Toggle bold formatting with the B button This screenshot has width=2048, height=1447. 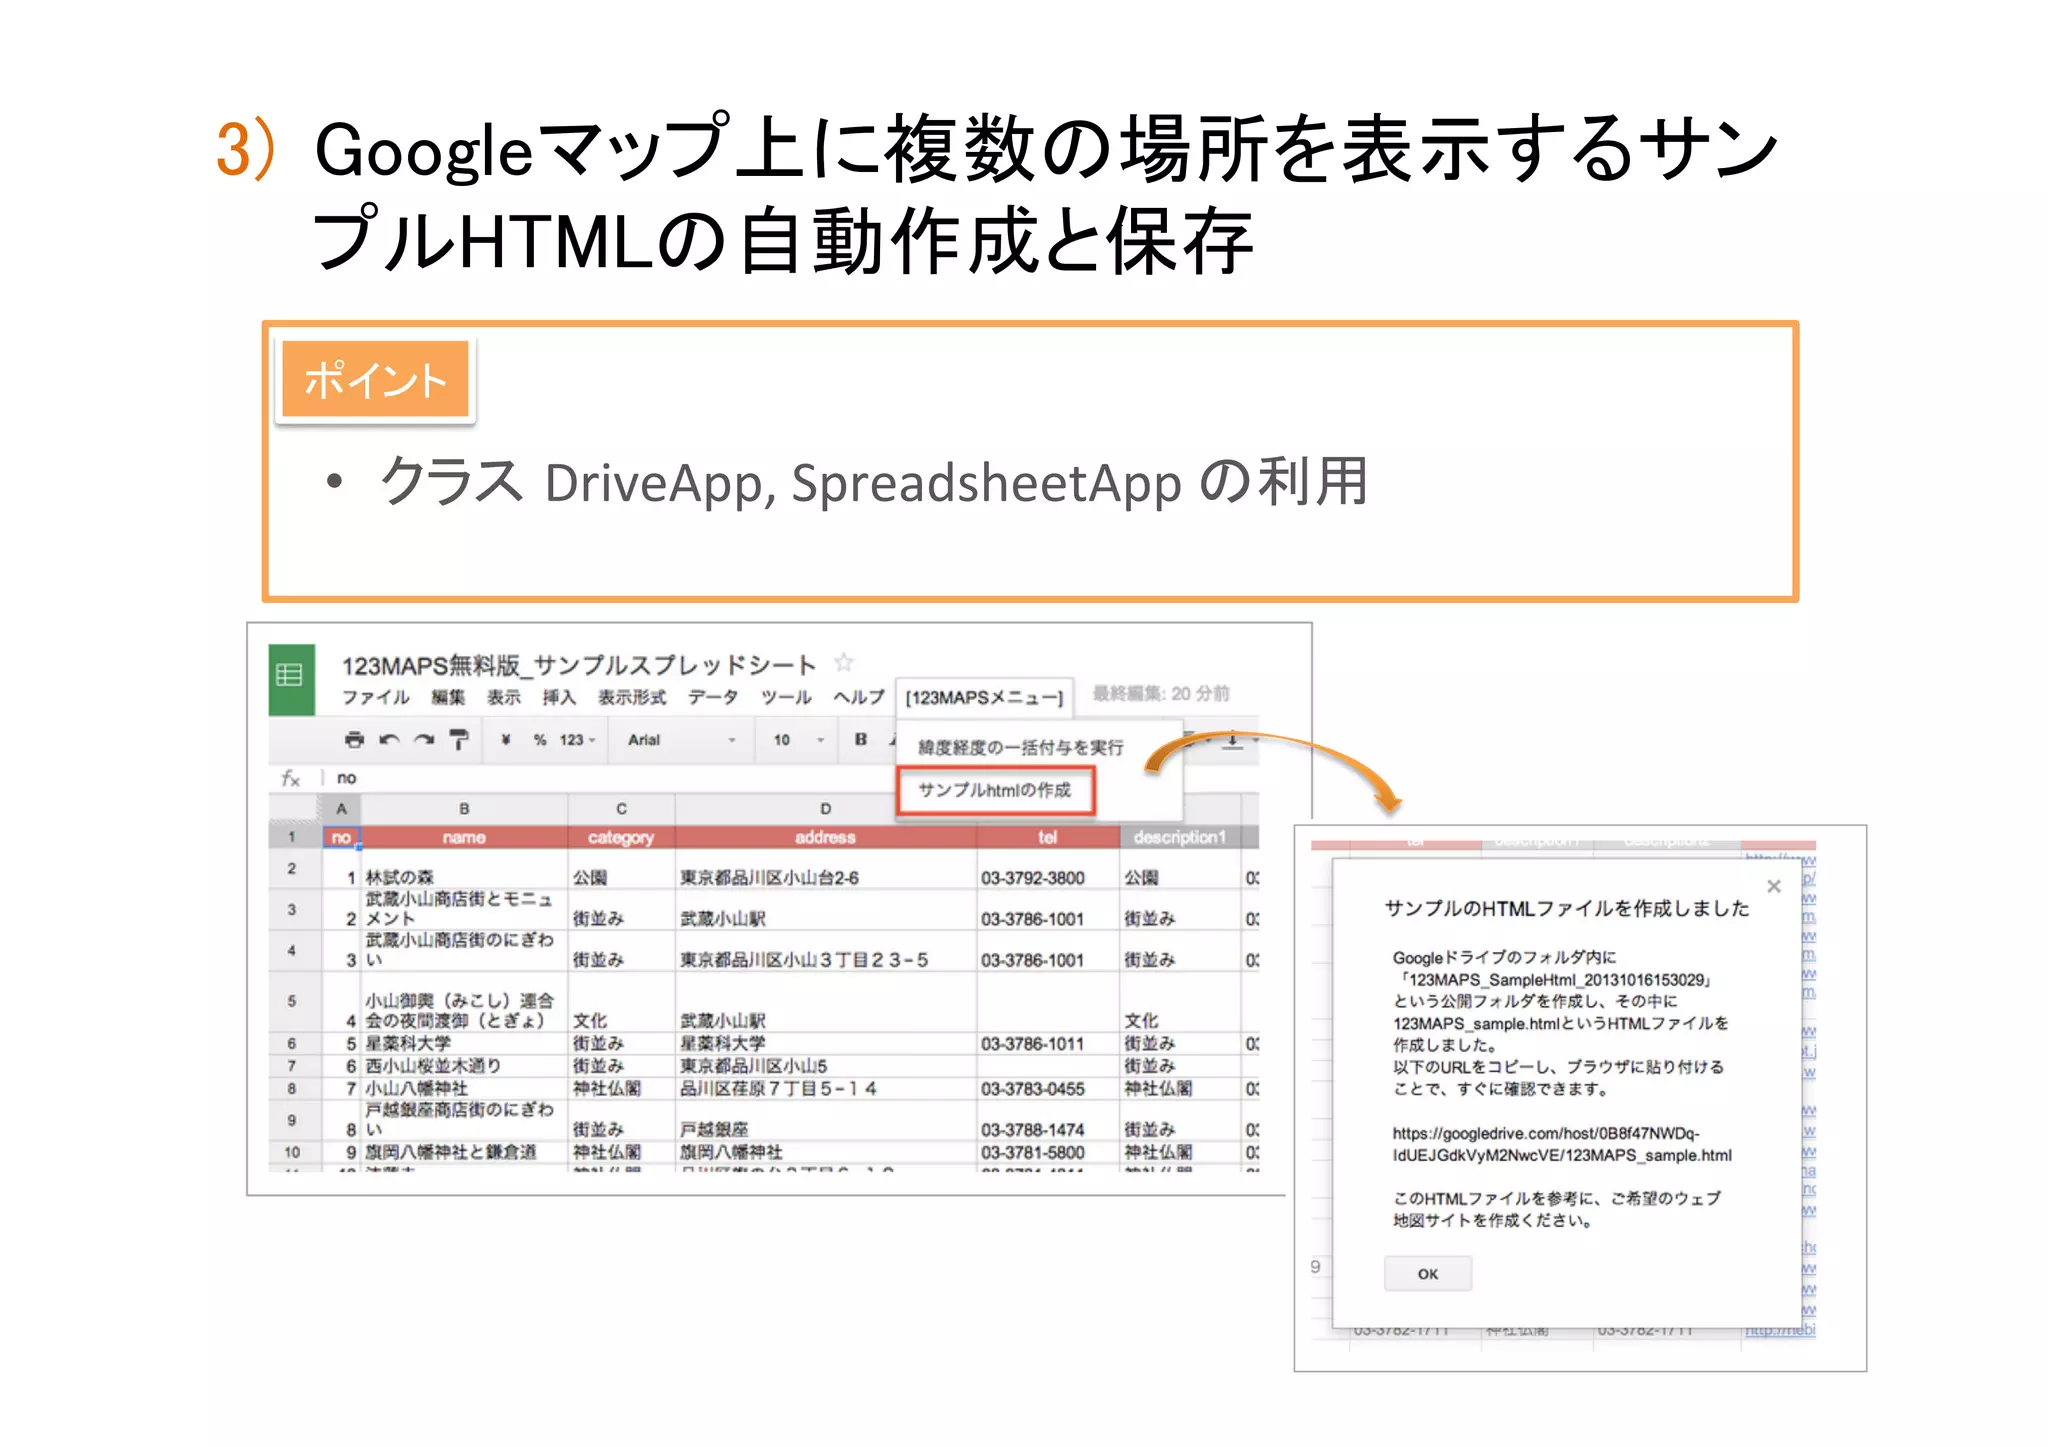[860, 739]
